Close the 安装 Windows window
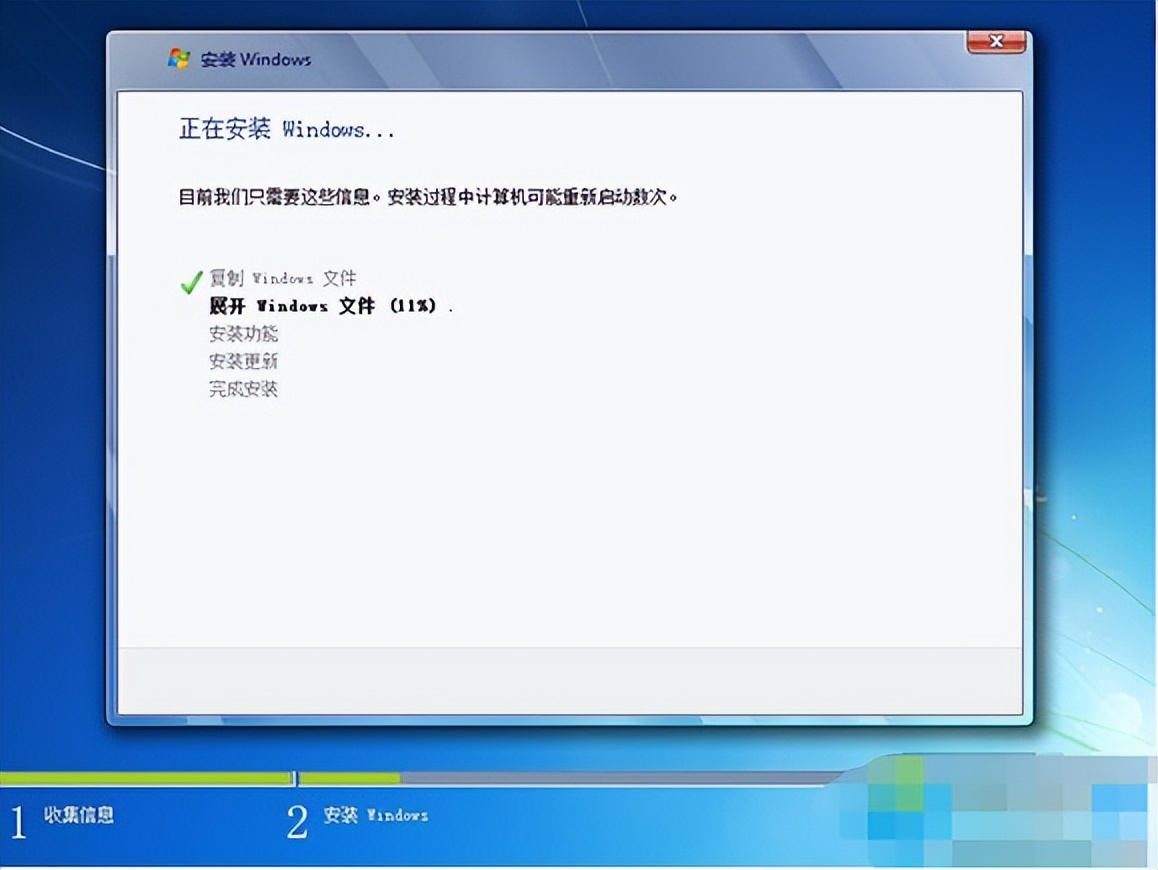Screen dimensions: 1158x870 [995, 42]
